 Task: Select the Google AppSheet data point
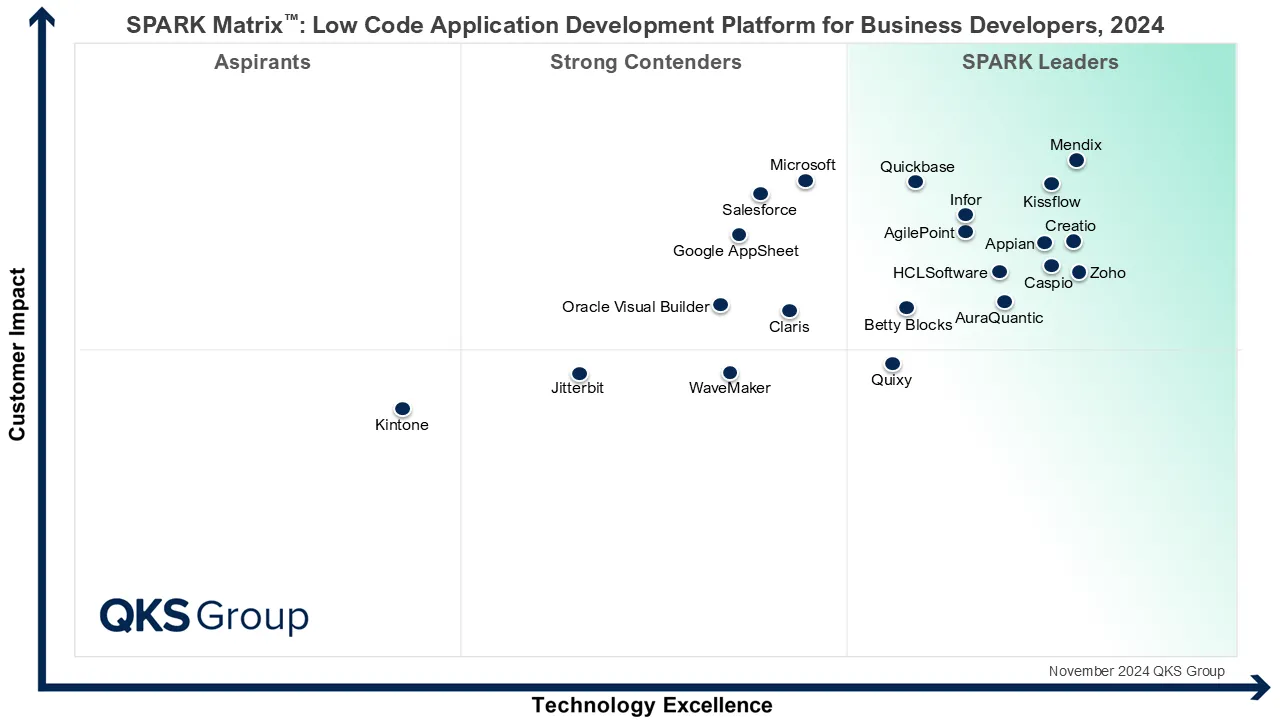coord(739,235)
